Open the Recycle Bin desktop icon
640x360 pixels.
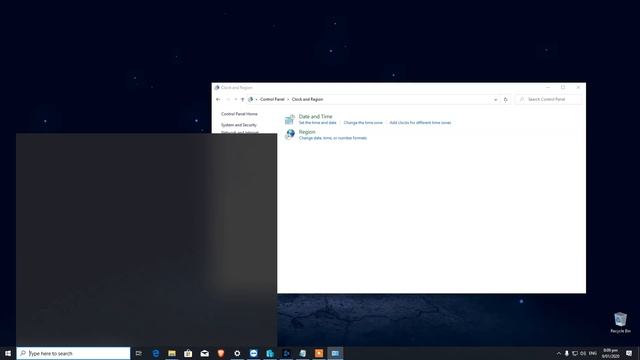(x=620, y=323)
